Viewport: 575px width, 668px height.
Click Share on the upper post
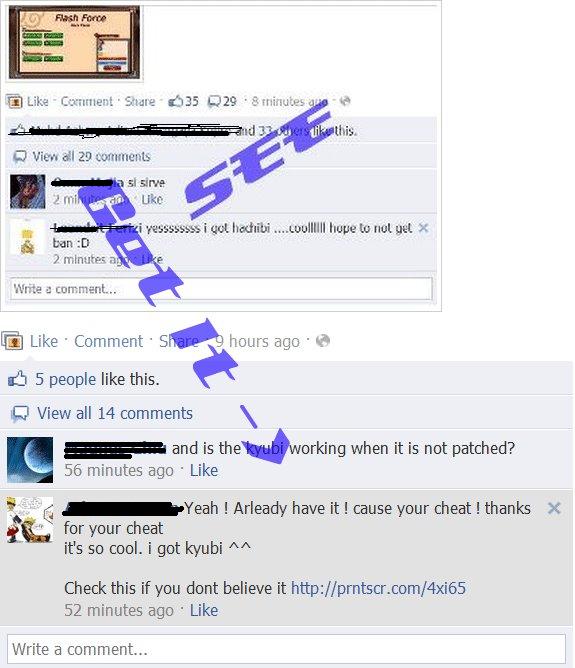click(140, 101)
